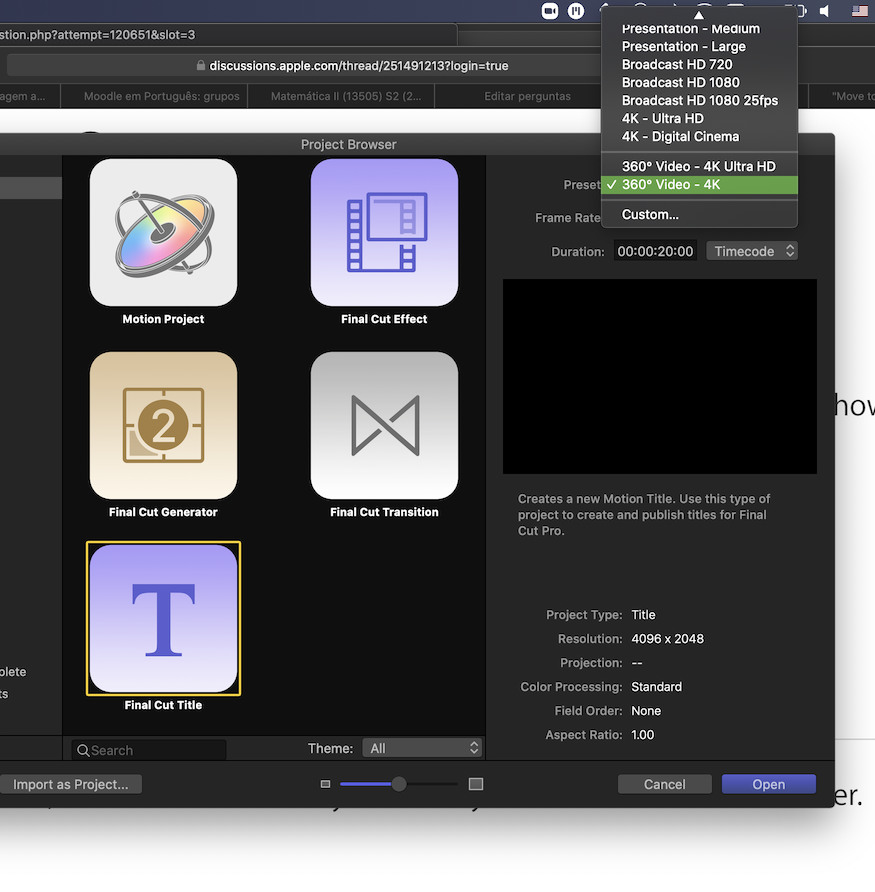Choose 4K - Digital Cinema preset
875x892 pixels.
coord(699,137)
